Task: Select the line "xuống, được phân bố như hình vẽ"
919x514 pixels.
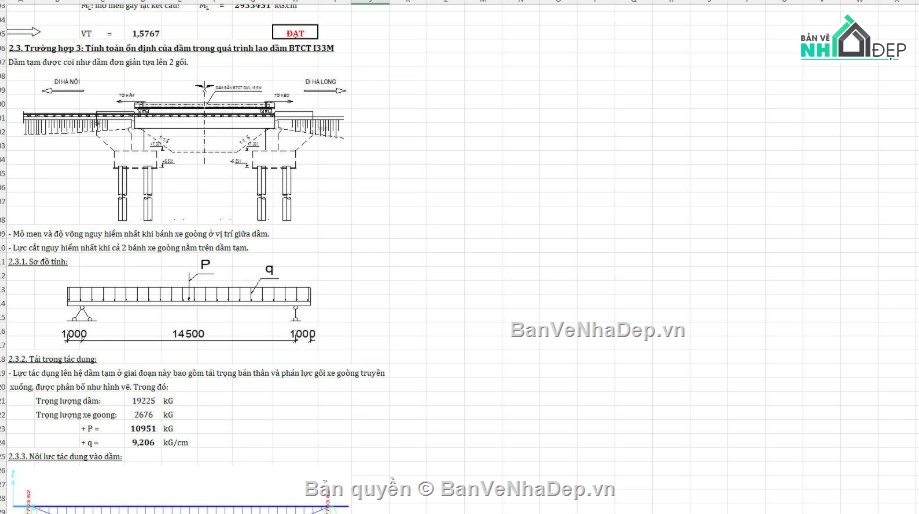Action: tap(89, 387)
